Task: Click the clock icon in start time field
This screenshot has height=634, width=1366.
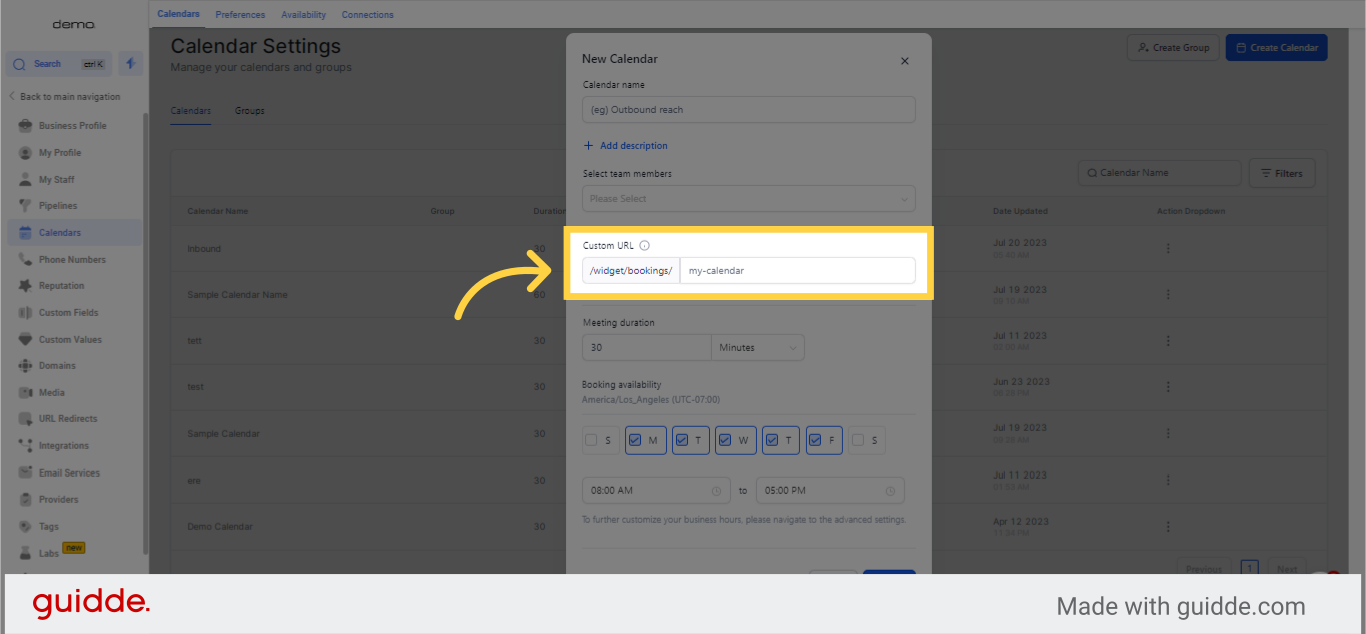Action: tap(716, 491)
